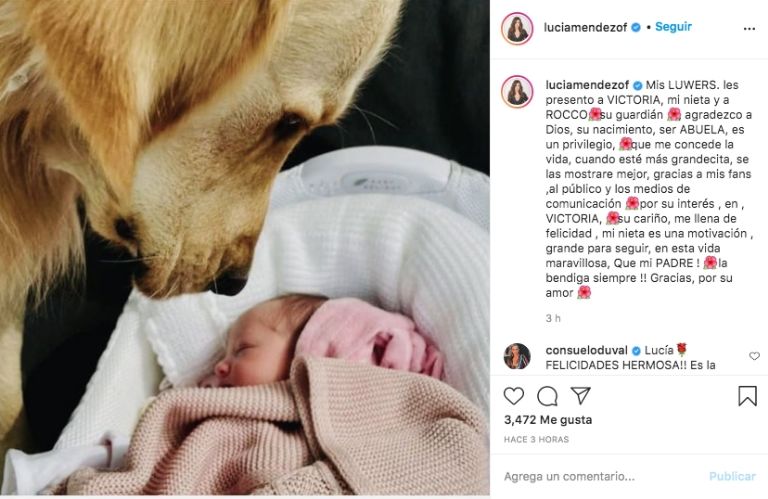Open comment speech bubble icon
Image resolution: width=768 pixels, height=499 pixels.
coord(547,396)
